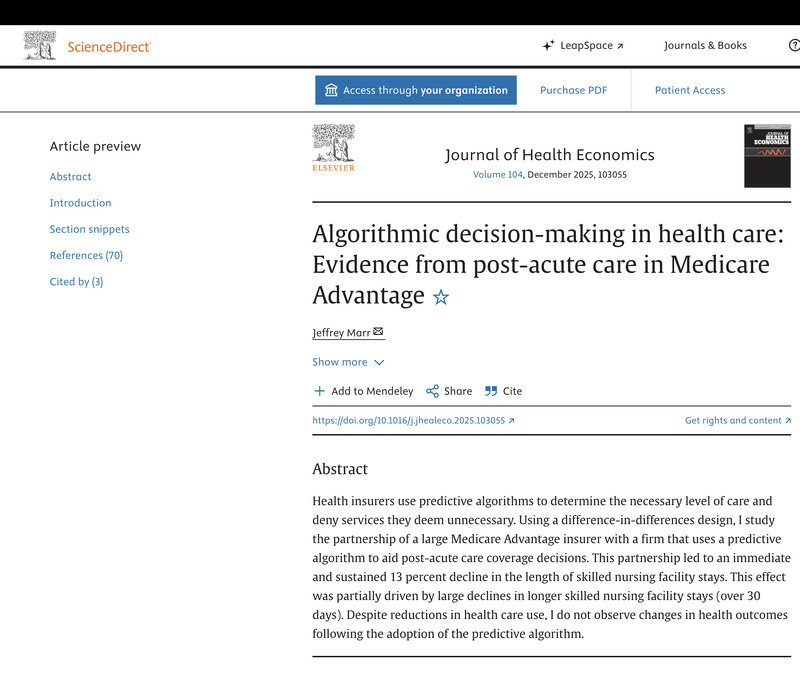Click the chevron next to Show more
This screenshot has height=677, width=800.
point(379,362)
